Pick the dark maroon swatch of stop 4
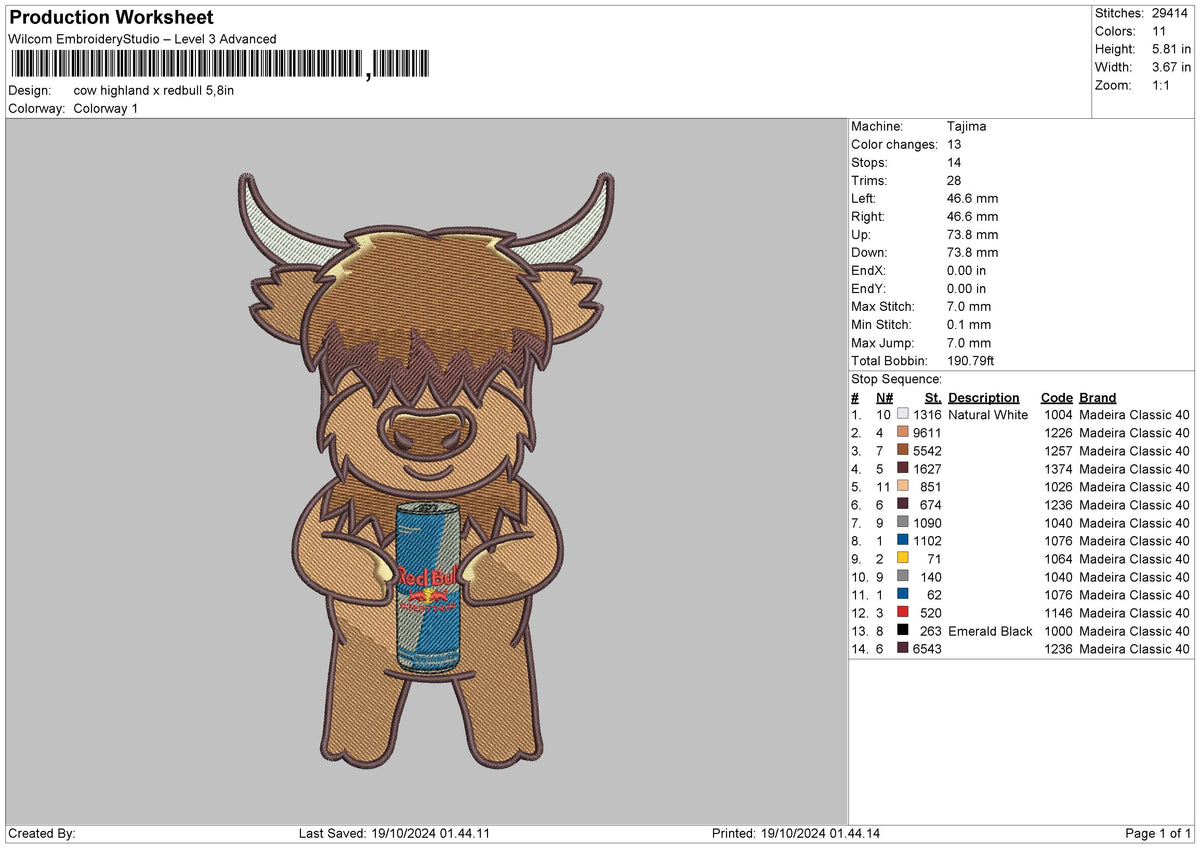 903,469
